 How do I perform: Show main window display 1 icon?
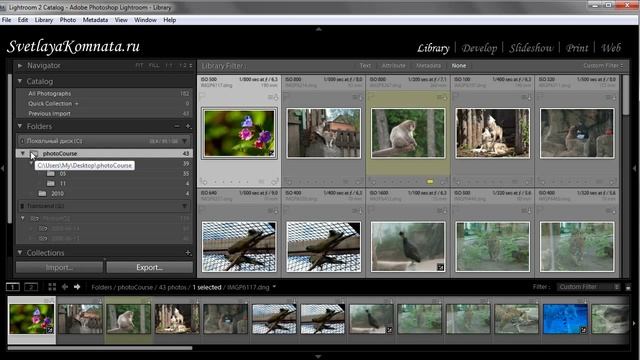pyautogui.click(x=13, y=287)
